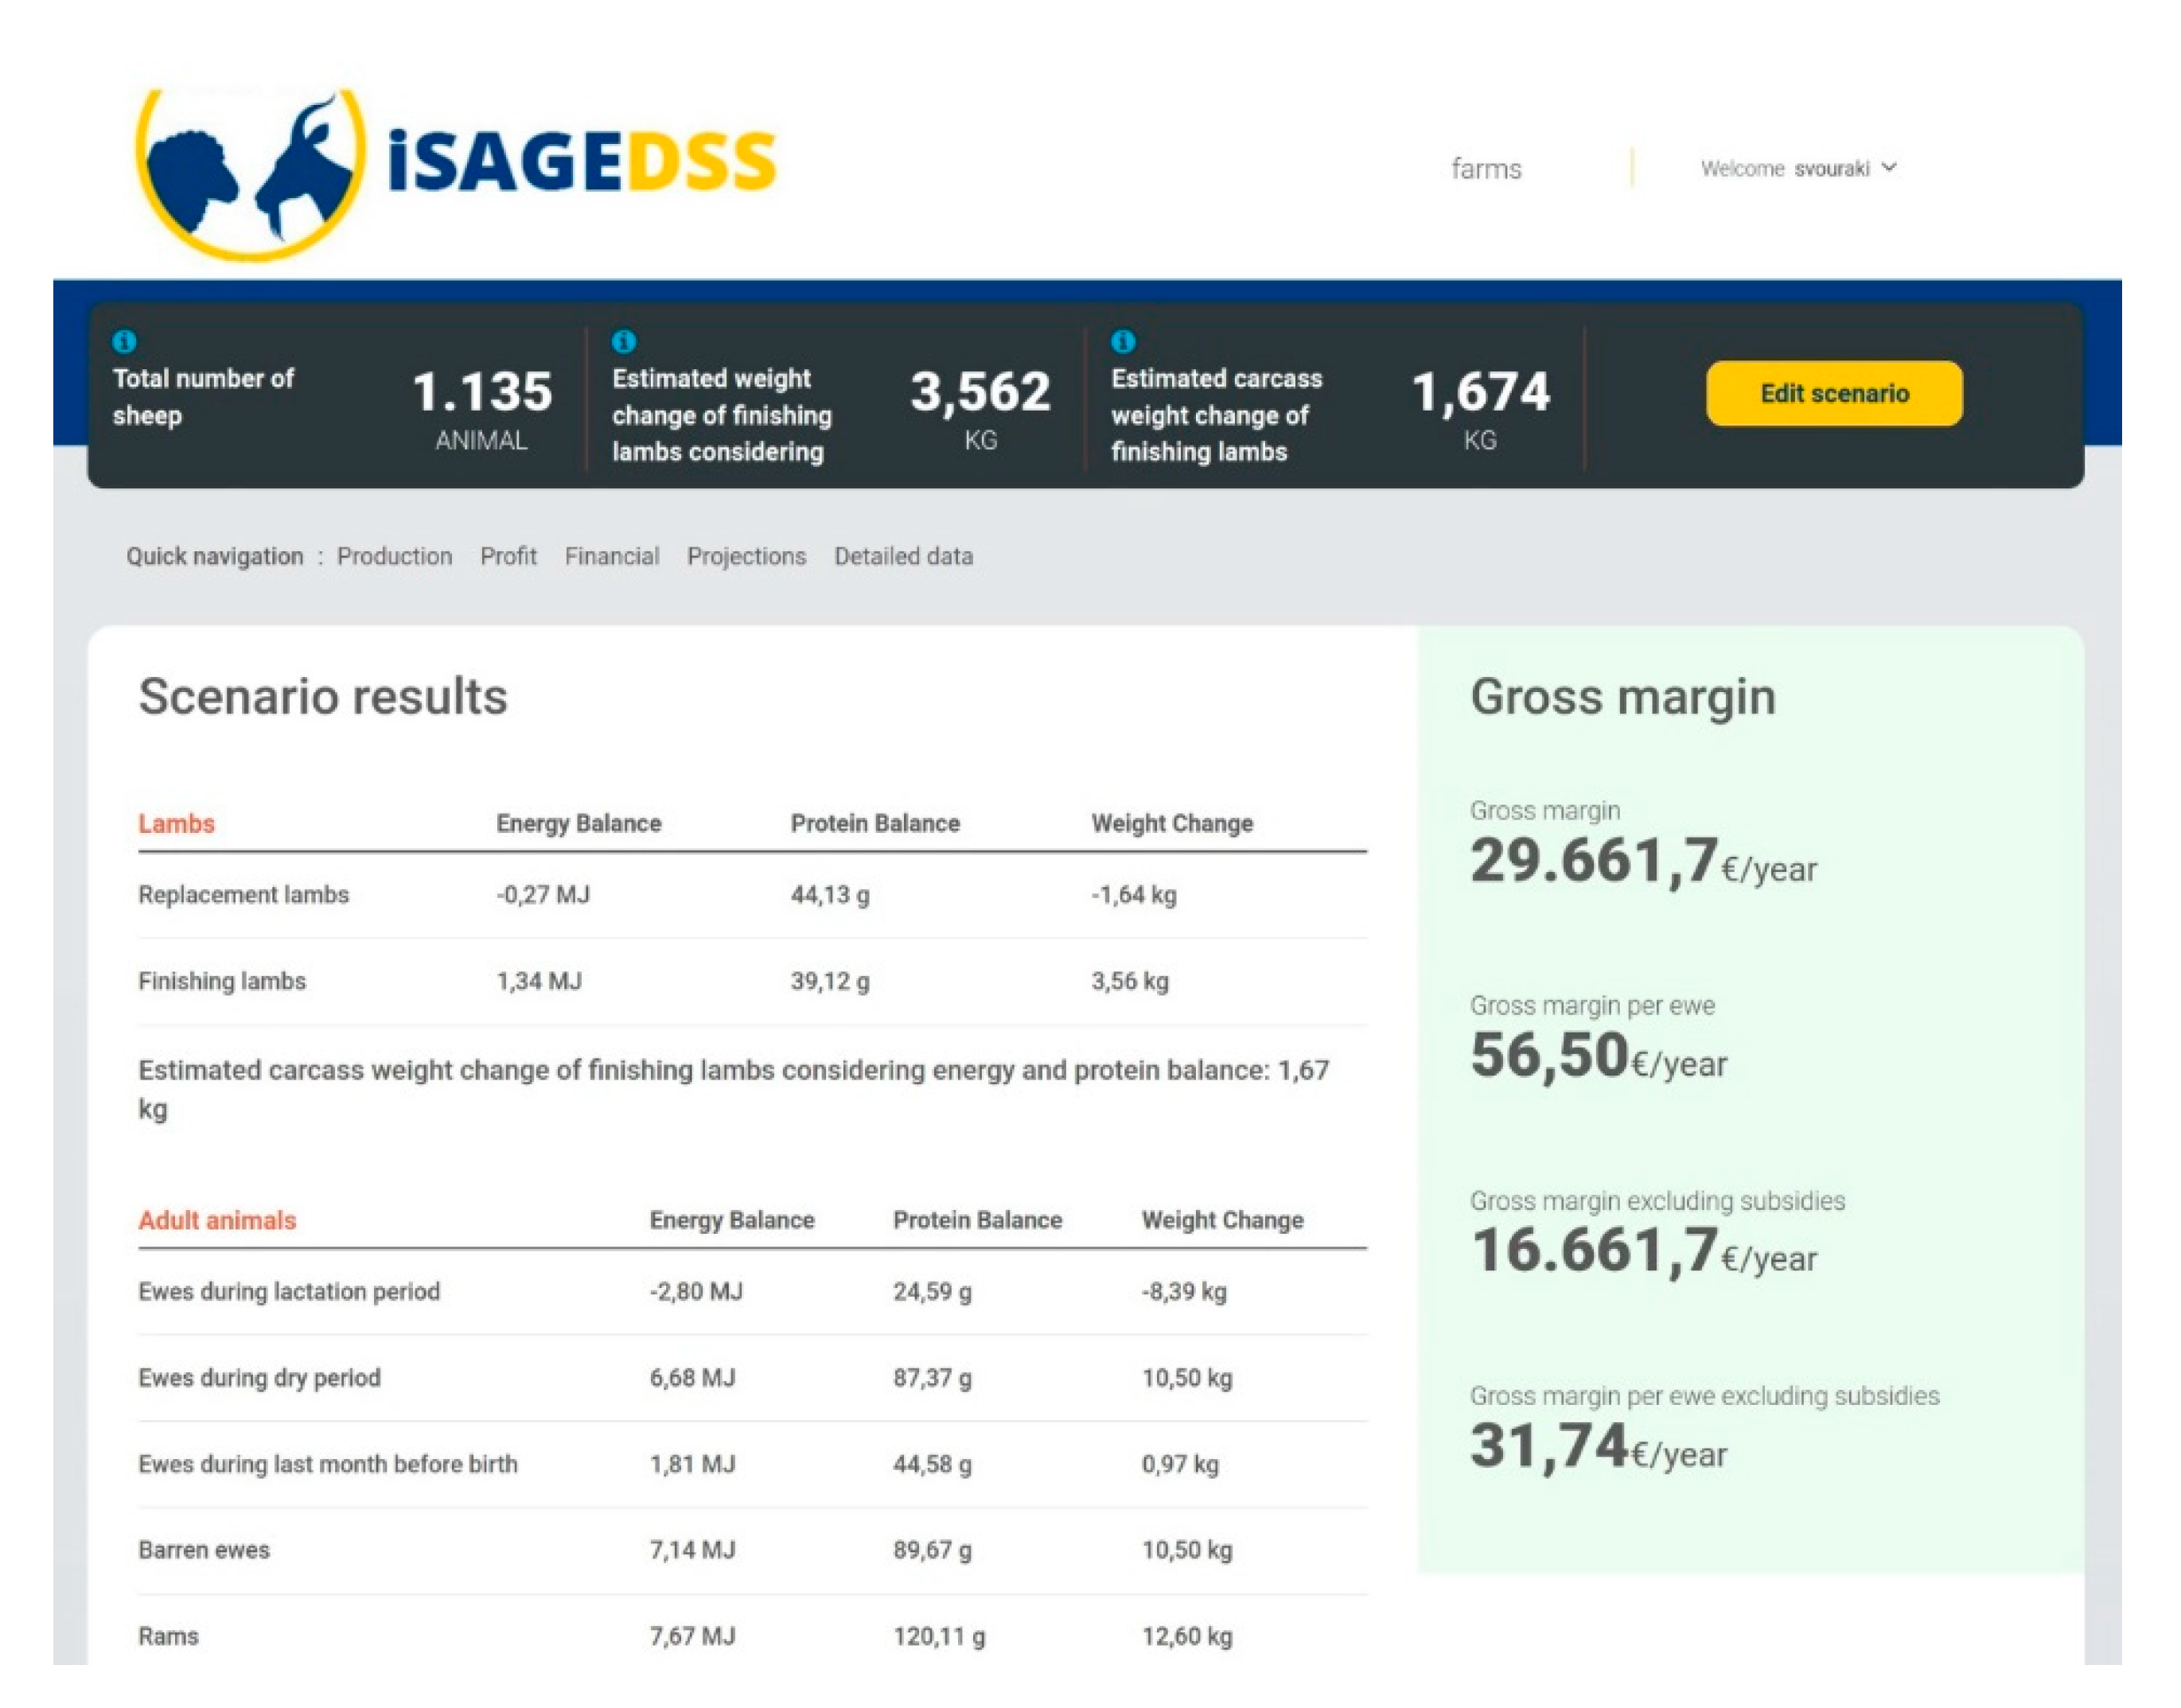Open the user dropdown chevron beside svouraki
Viewport: 2181px width, 1708px height.
point(1889,167)
